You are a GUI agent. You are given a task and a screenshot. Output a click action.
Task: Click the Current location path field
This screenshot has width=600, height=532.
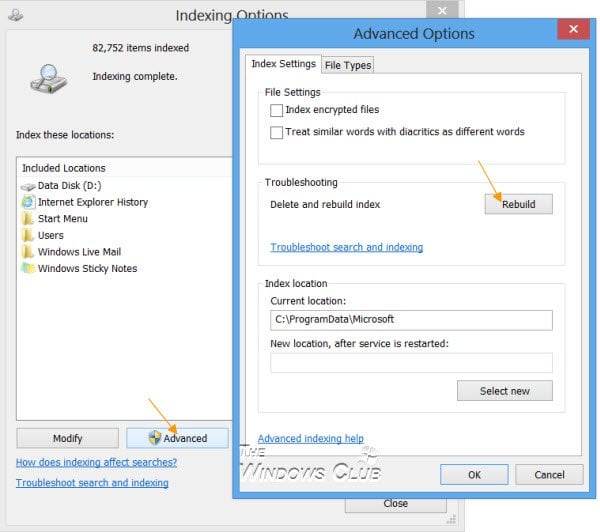pyautogui.click(x=411, y=320)
